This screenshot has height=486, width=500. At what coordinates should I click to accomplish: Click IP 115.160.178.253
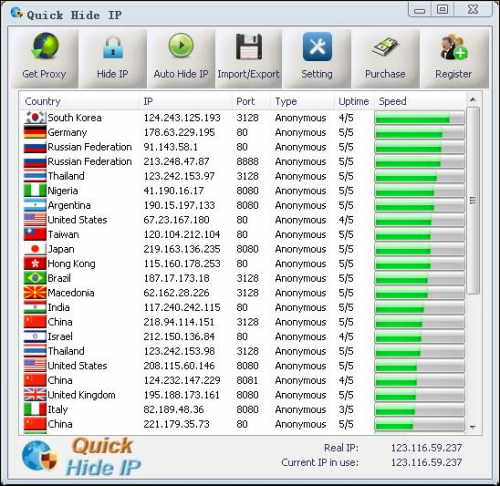click(x=182, y=264)
